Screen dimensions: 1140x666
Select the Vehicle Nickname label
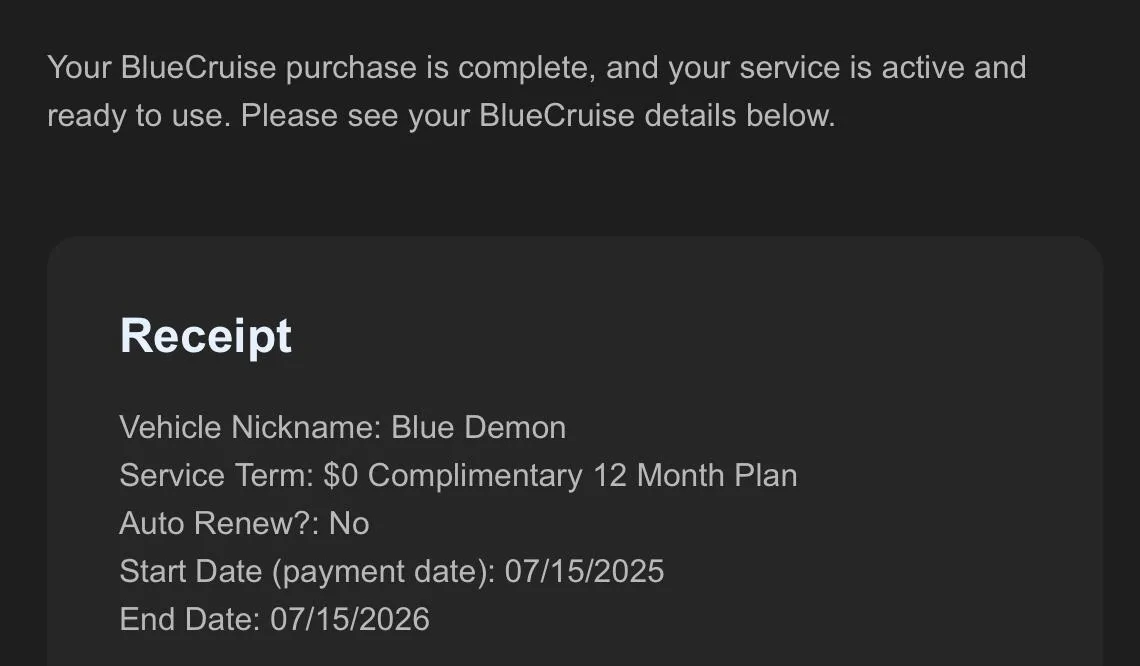(250, 428)
